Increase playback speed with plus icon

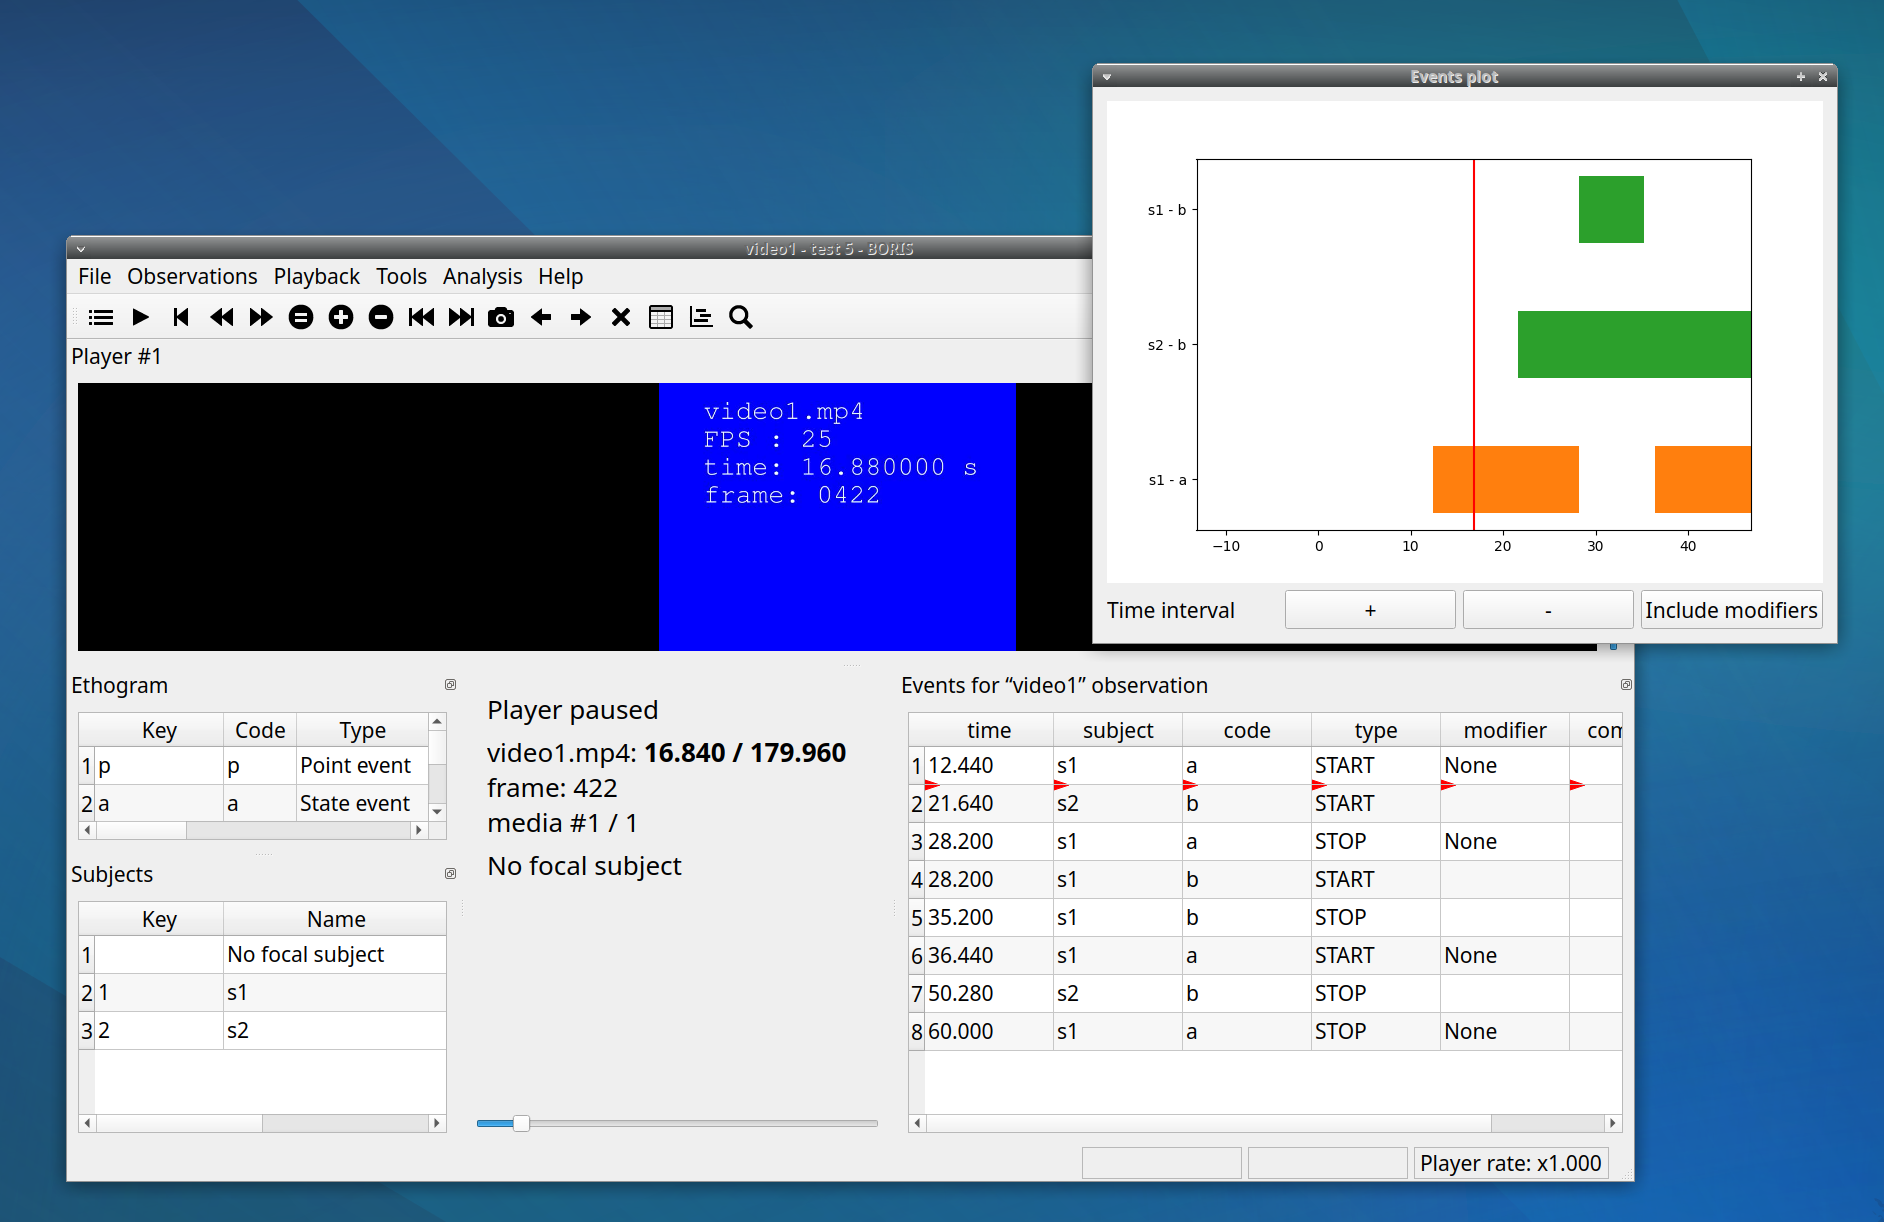[341, 317]
